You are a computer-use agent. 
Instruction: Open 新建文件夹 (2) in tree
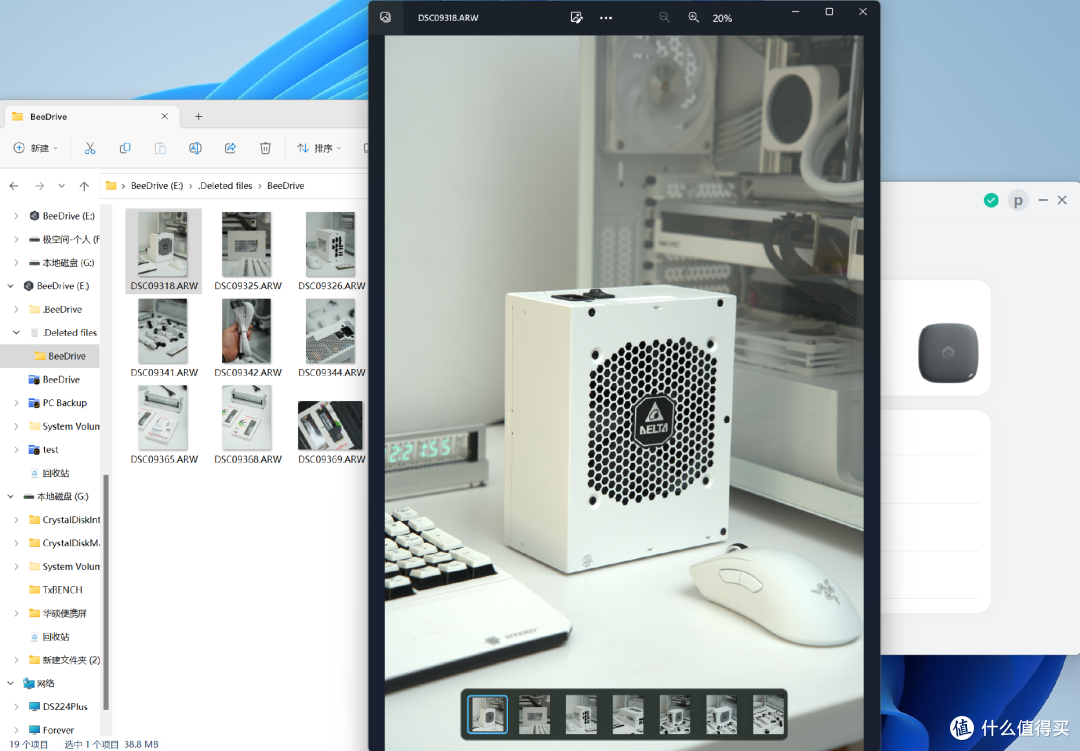click(64, 660)
